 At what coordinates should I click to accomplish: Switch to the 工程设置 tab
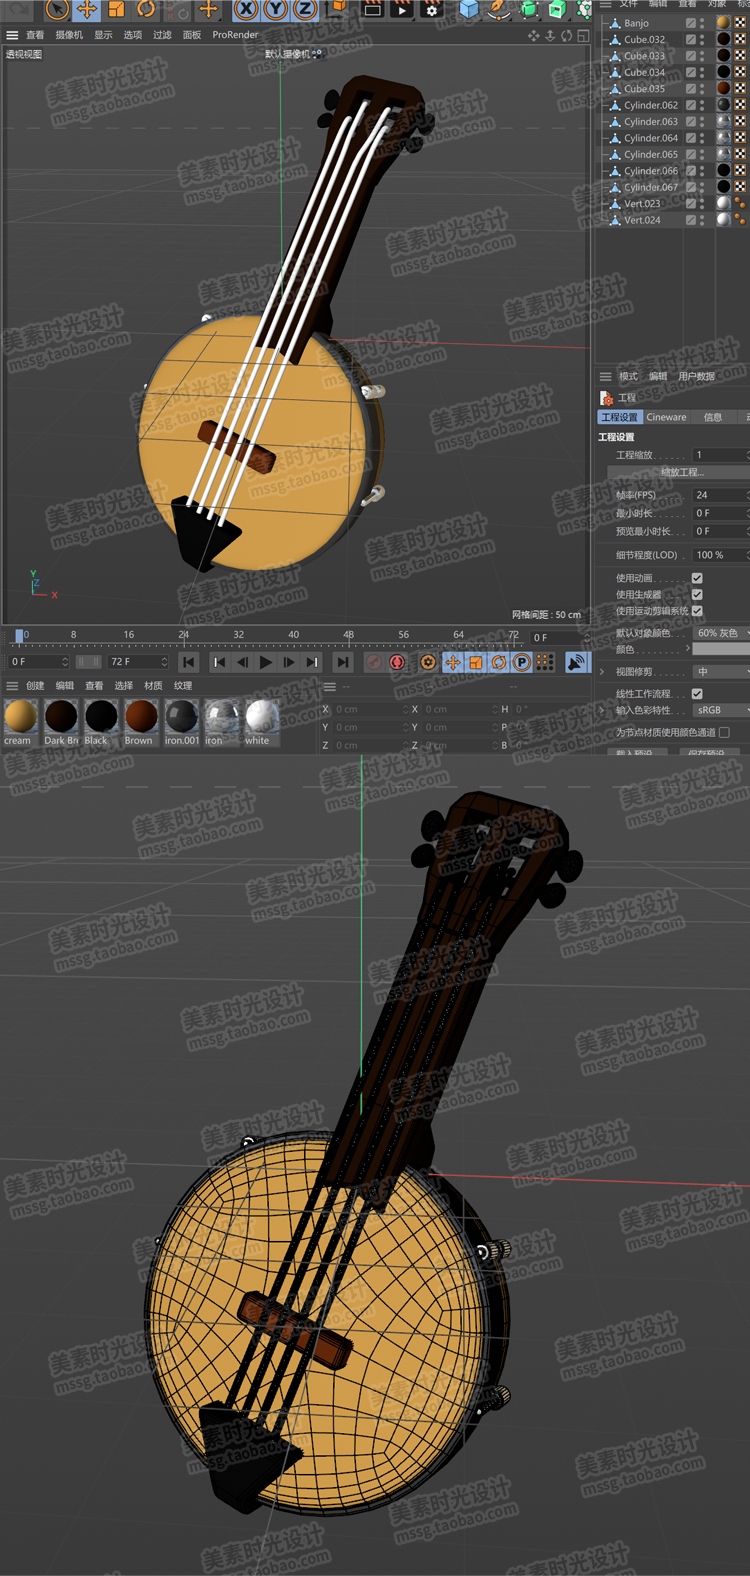click(x=619, y=417)
